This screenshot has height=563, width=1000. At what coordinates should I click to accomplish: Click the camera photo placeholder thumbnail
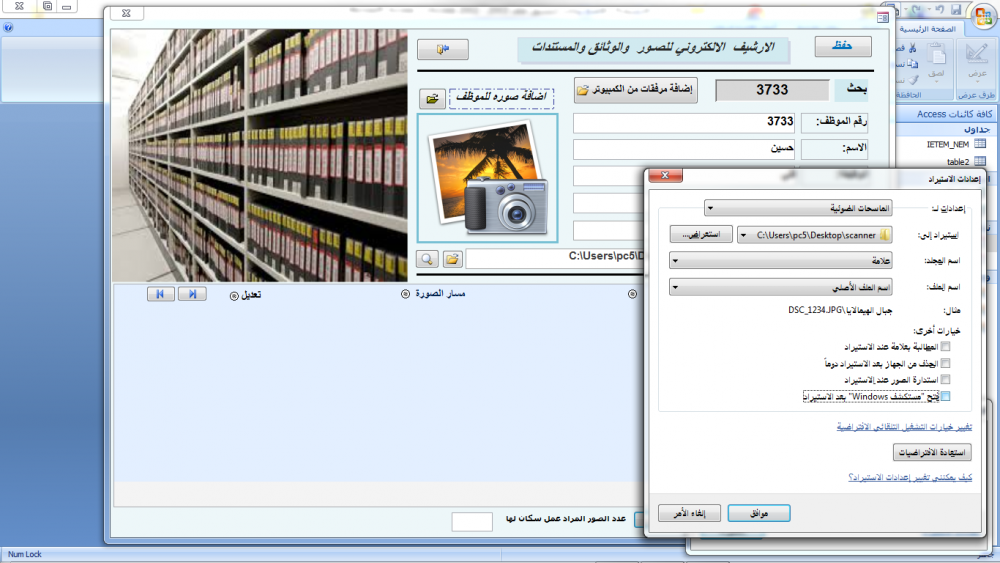(x=488, y=179)
